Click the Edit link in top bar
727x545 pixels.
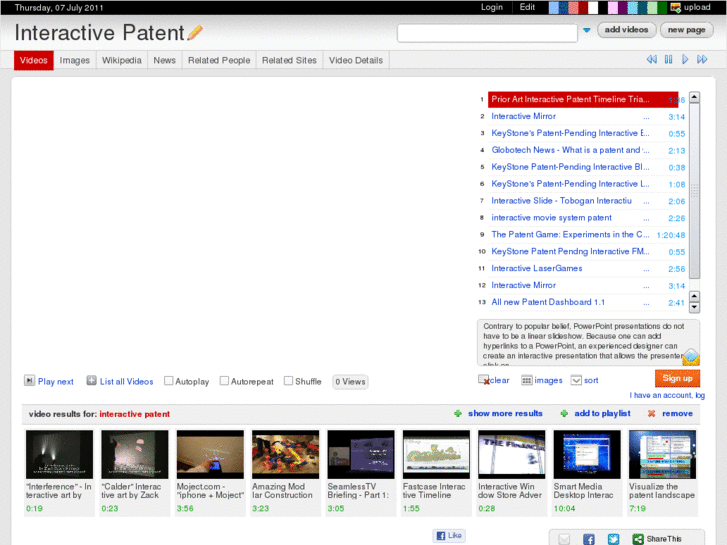point(527,7)
